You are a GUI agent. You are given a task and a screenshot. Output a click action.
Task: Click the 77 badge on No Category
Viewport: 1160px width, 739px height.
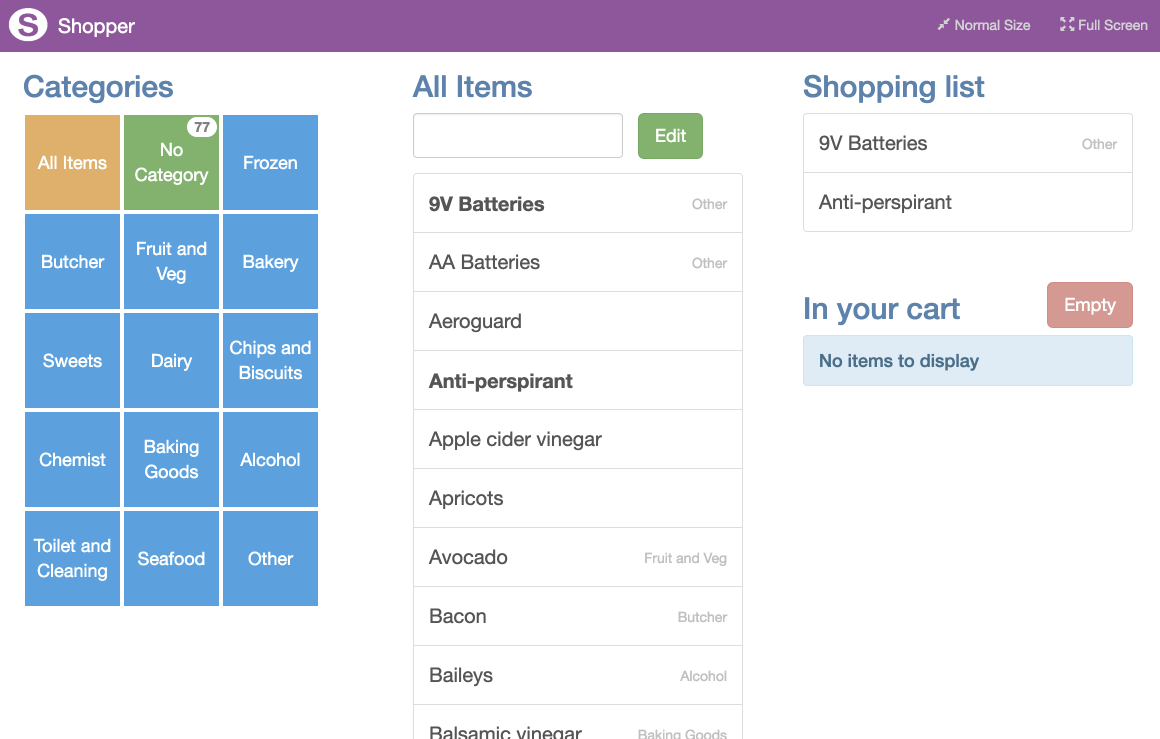click(x=202, y=127)
